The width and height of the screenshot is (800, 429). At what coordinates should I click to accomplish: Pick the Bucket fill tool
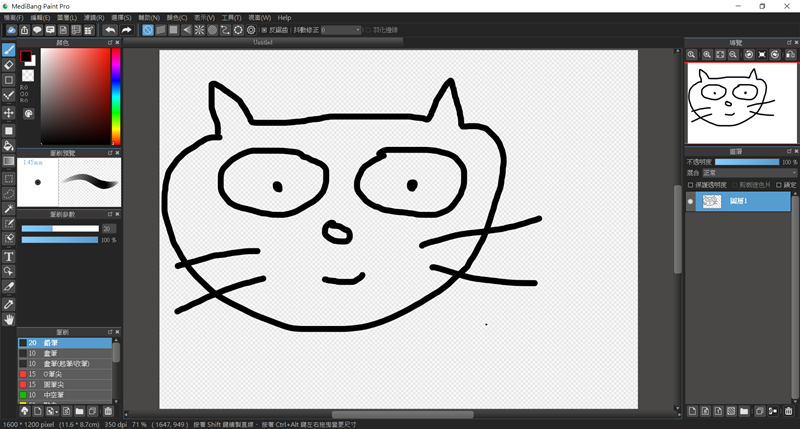[9, 145]
